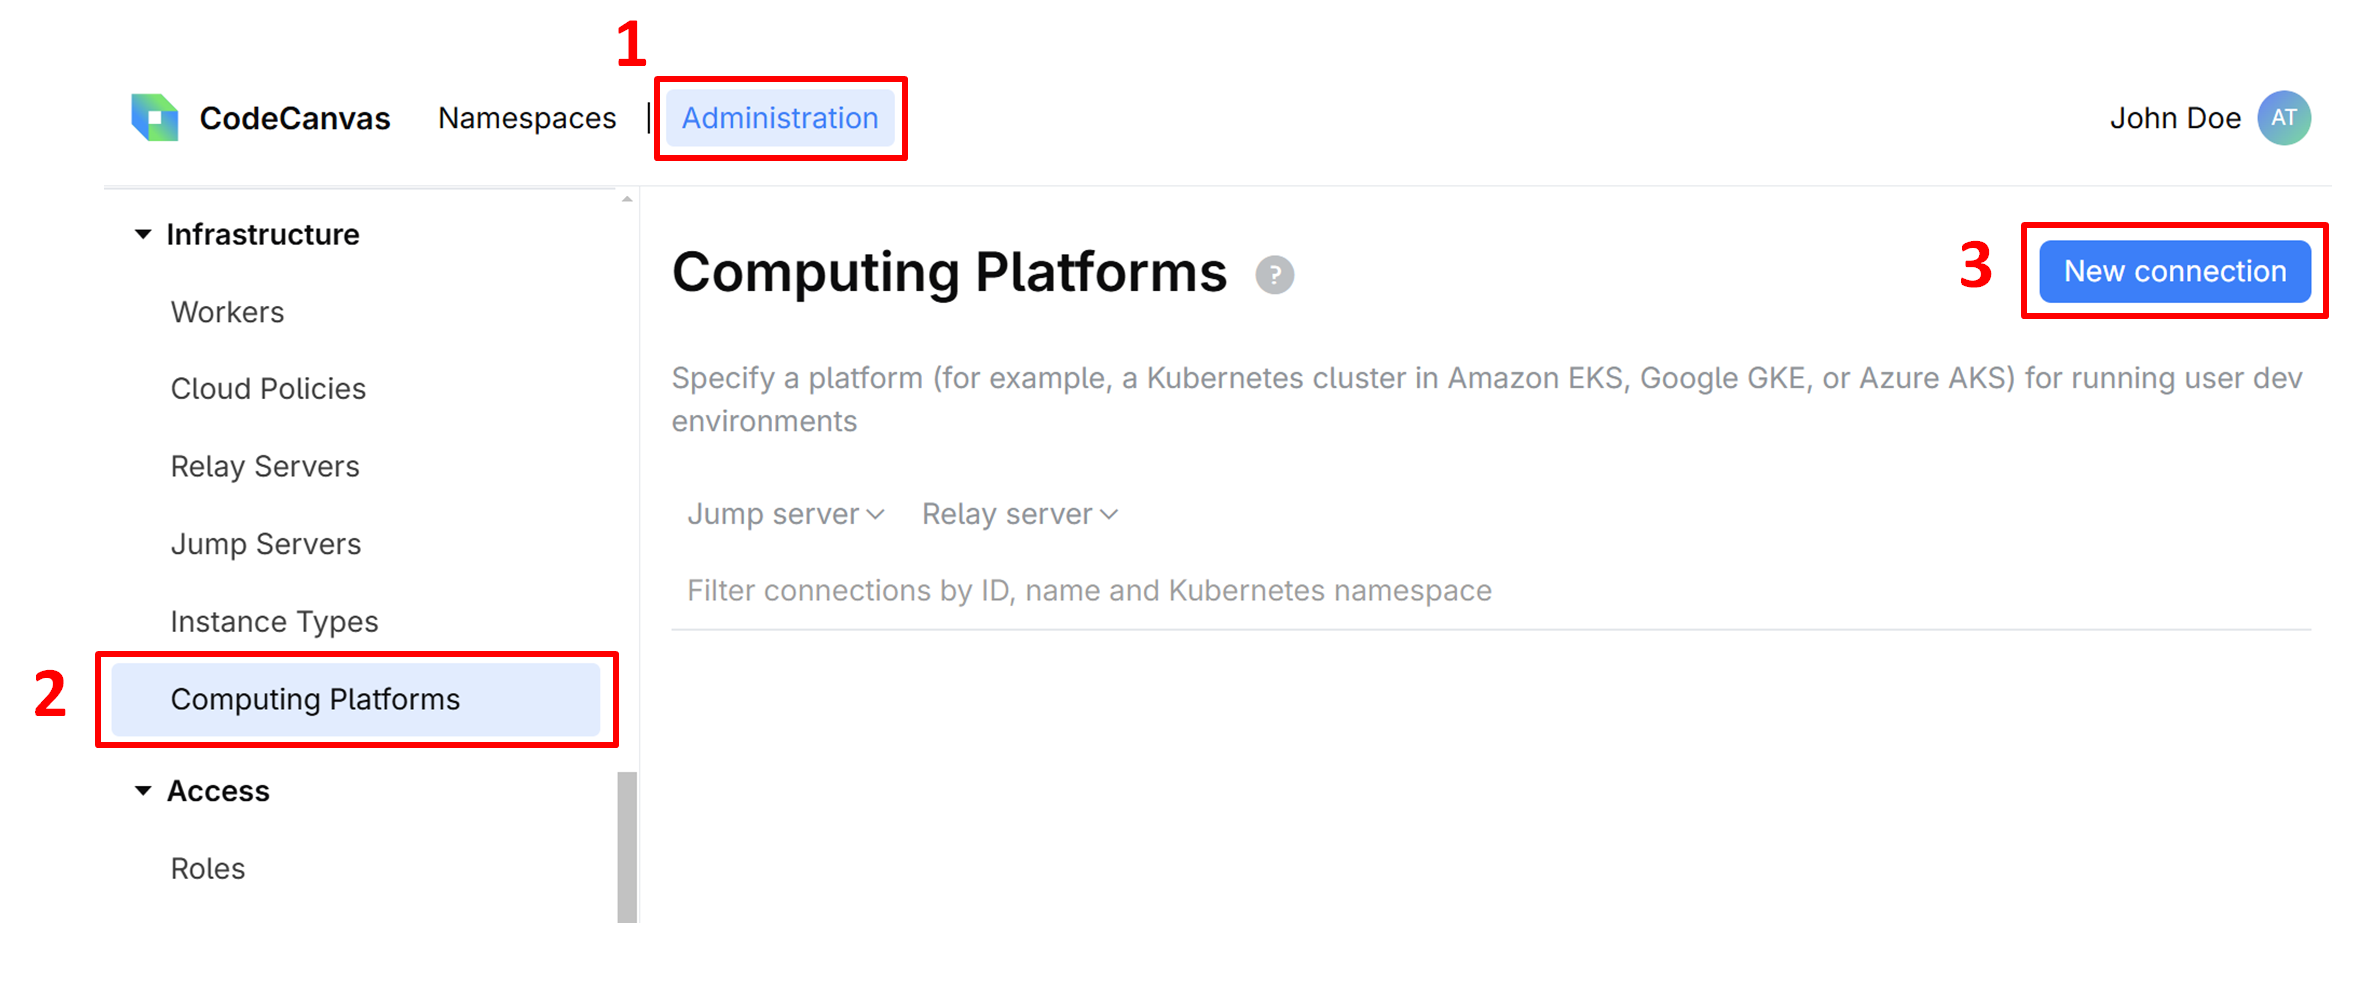
Task: Open the Jump Servers page
Action: pos(266,543)
